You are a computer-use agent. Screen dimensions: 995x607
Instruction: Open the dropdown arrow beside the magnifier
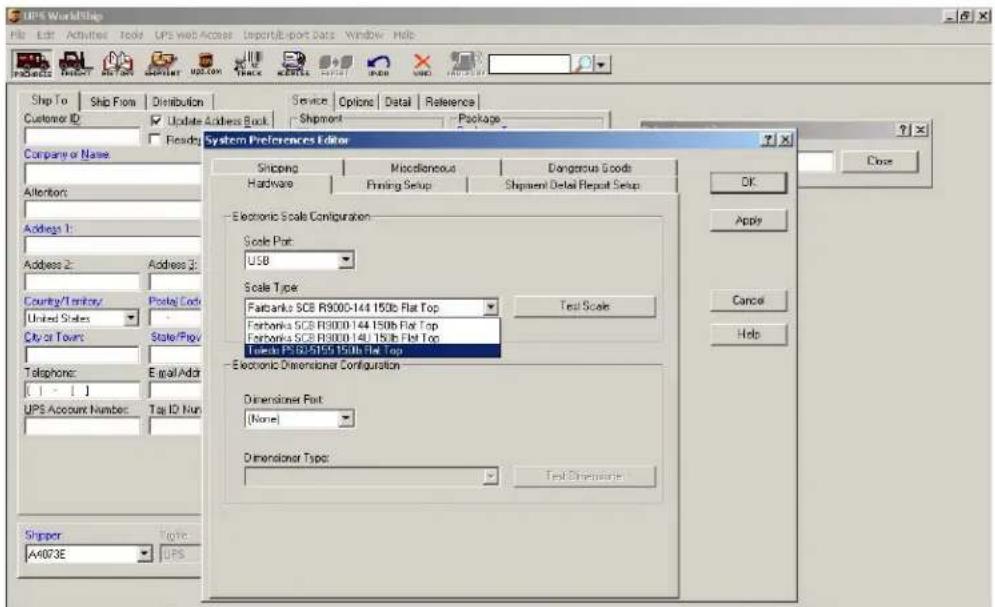coord(602,64)
